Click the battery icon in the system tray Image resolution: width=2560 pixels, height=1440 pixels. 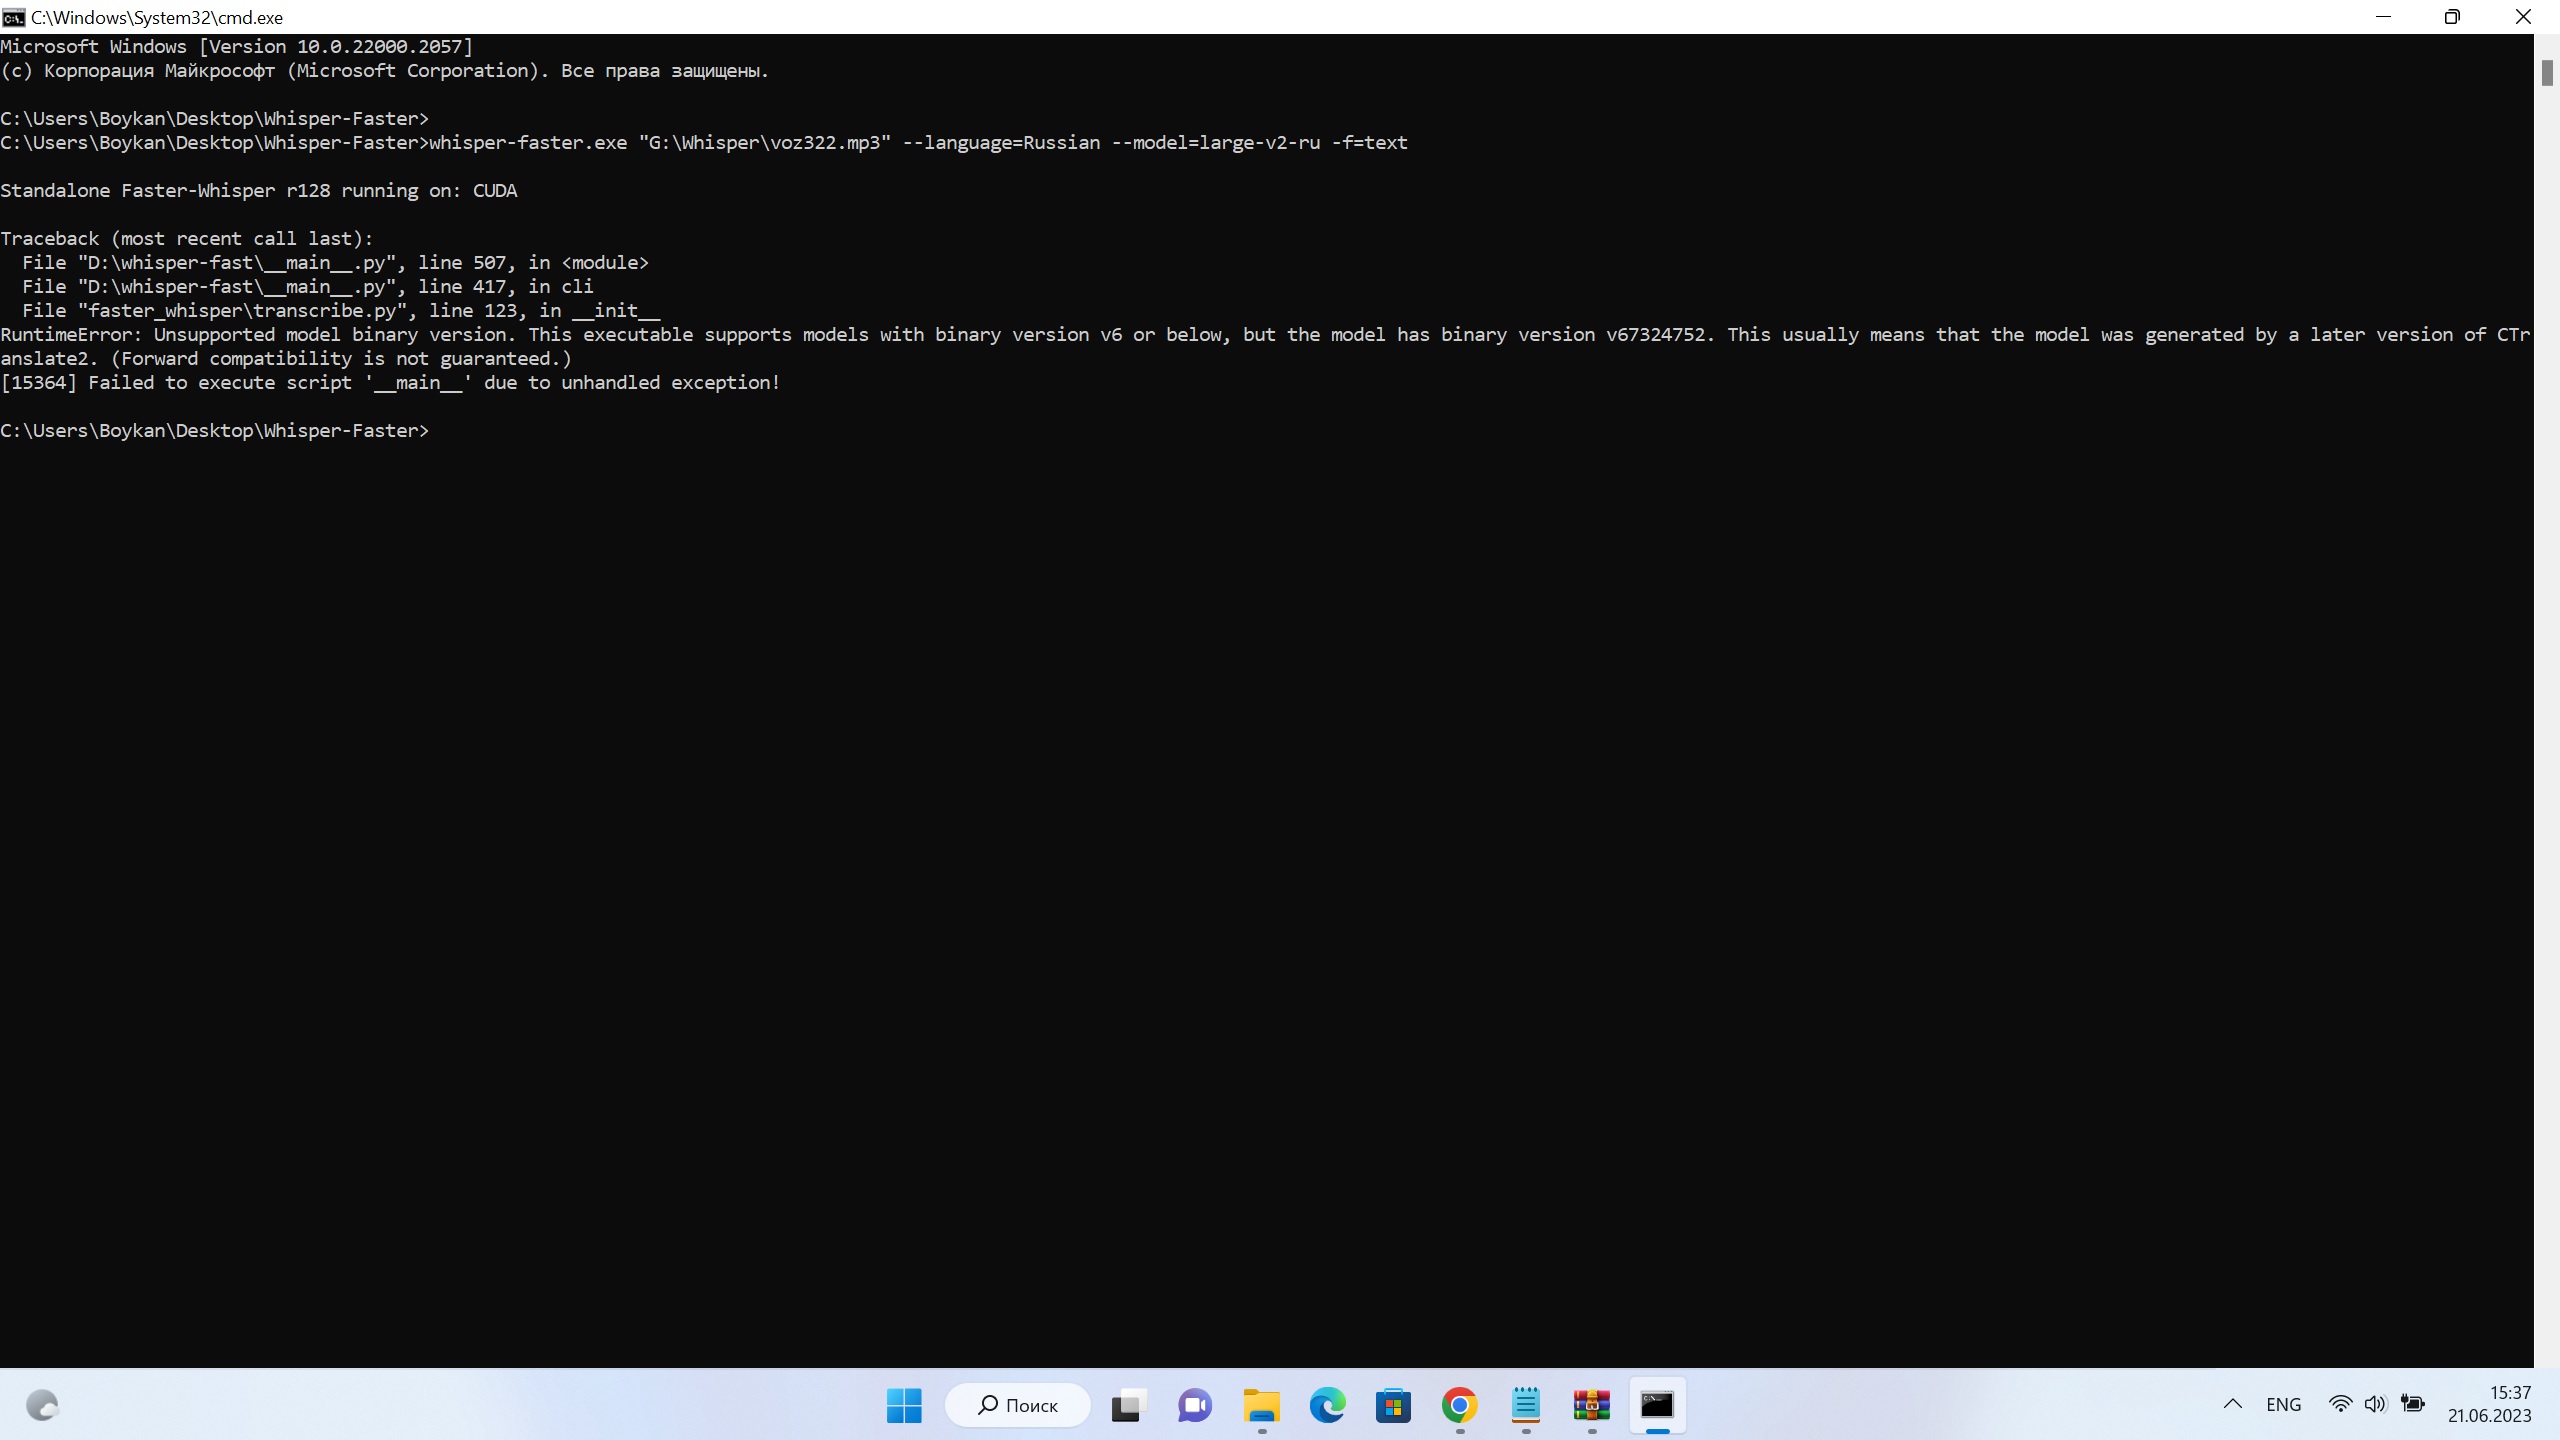pyautogui.click(x=2413, y=1404)
